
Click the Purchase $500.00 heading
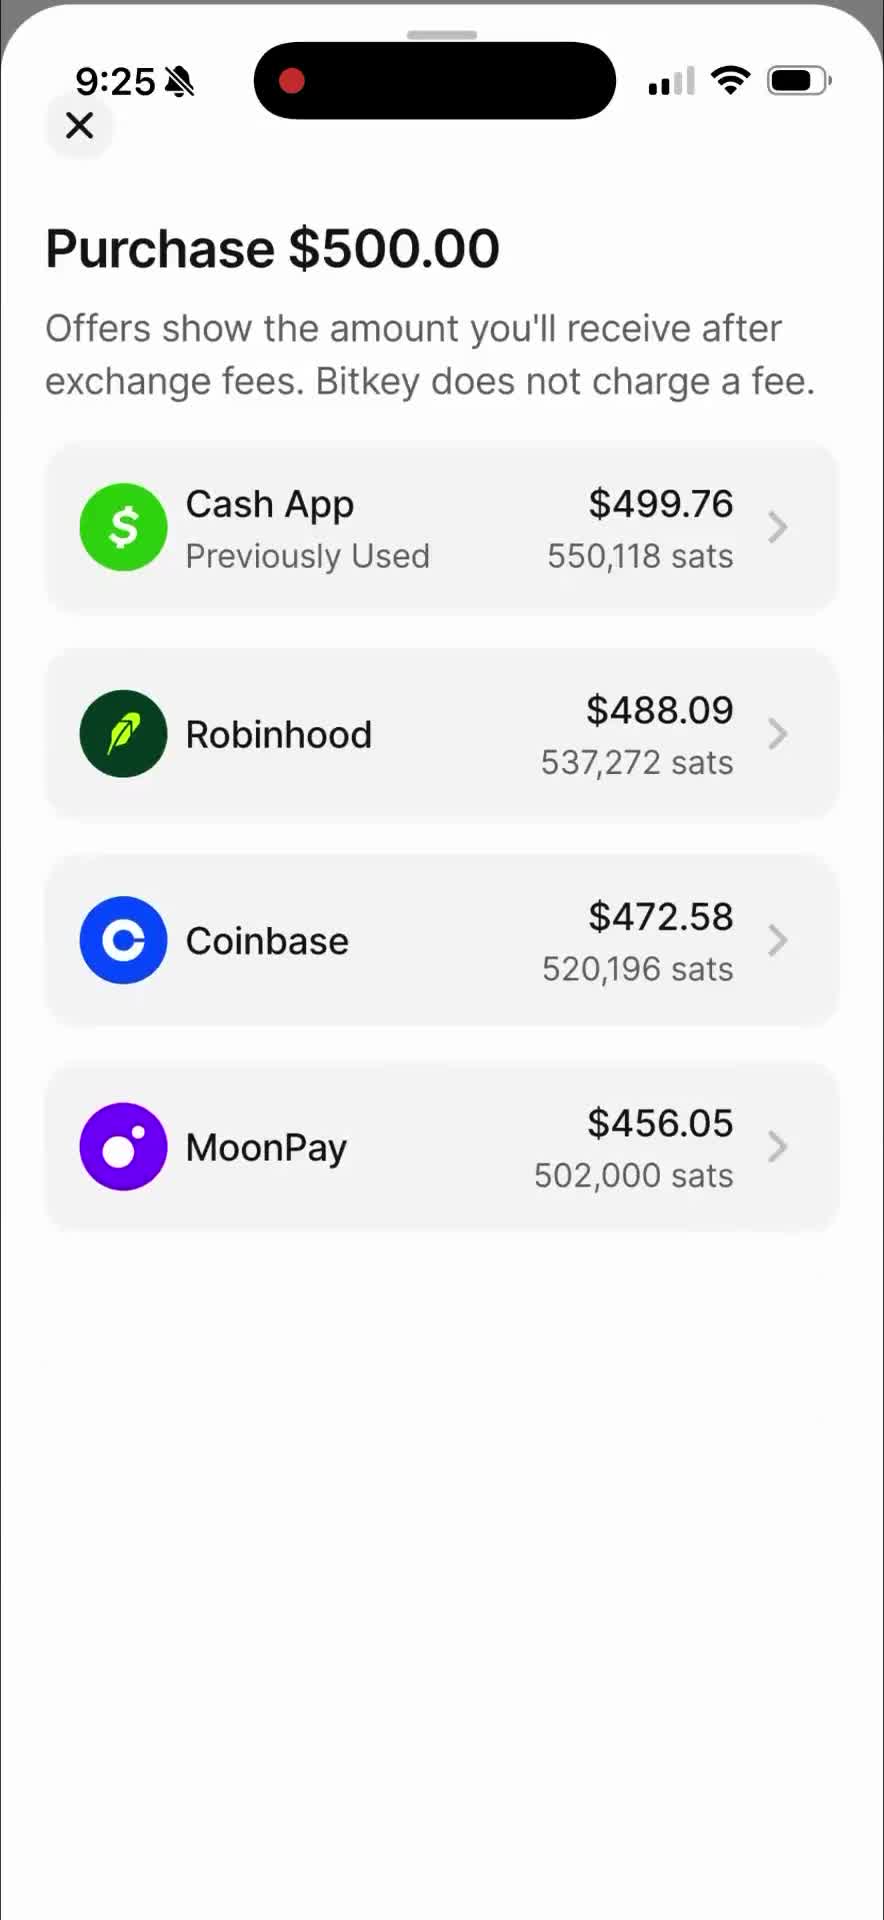[272, 248]
